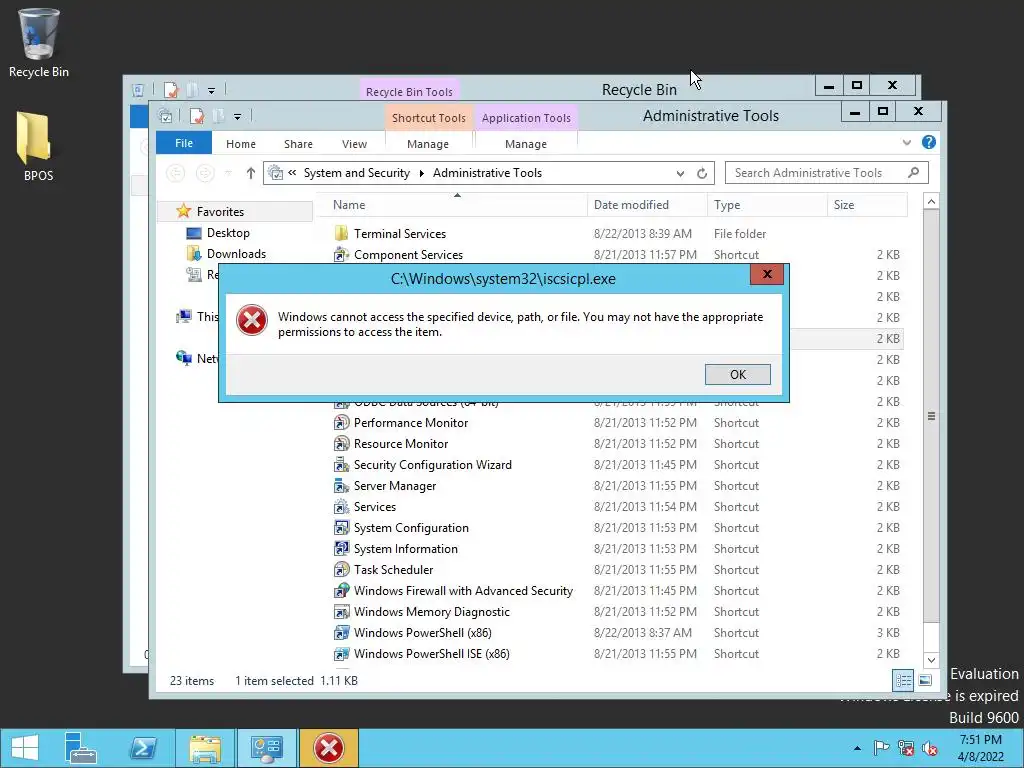Launch Server Manager from the taskbar
The height and width of the screenshot is (768, 1024).
81,748
